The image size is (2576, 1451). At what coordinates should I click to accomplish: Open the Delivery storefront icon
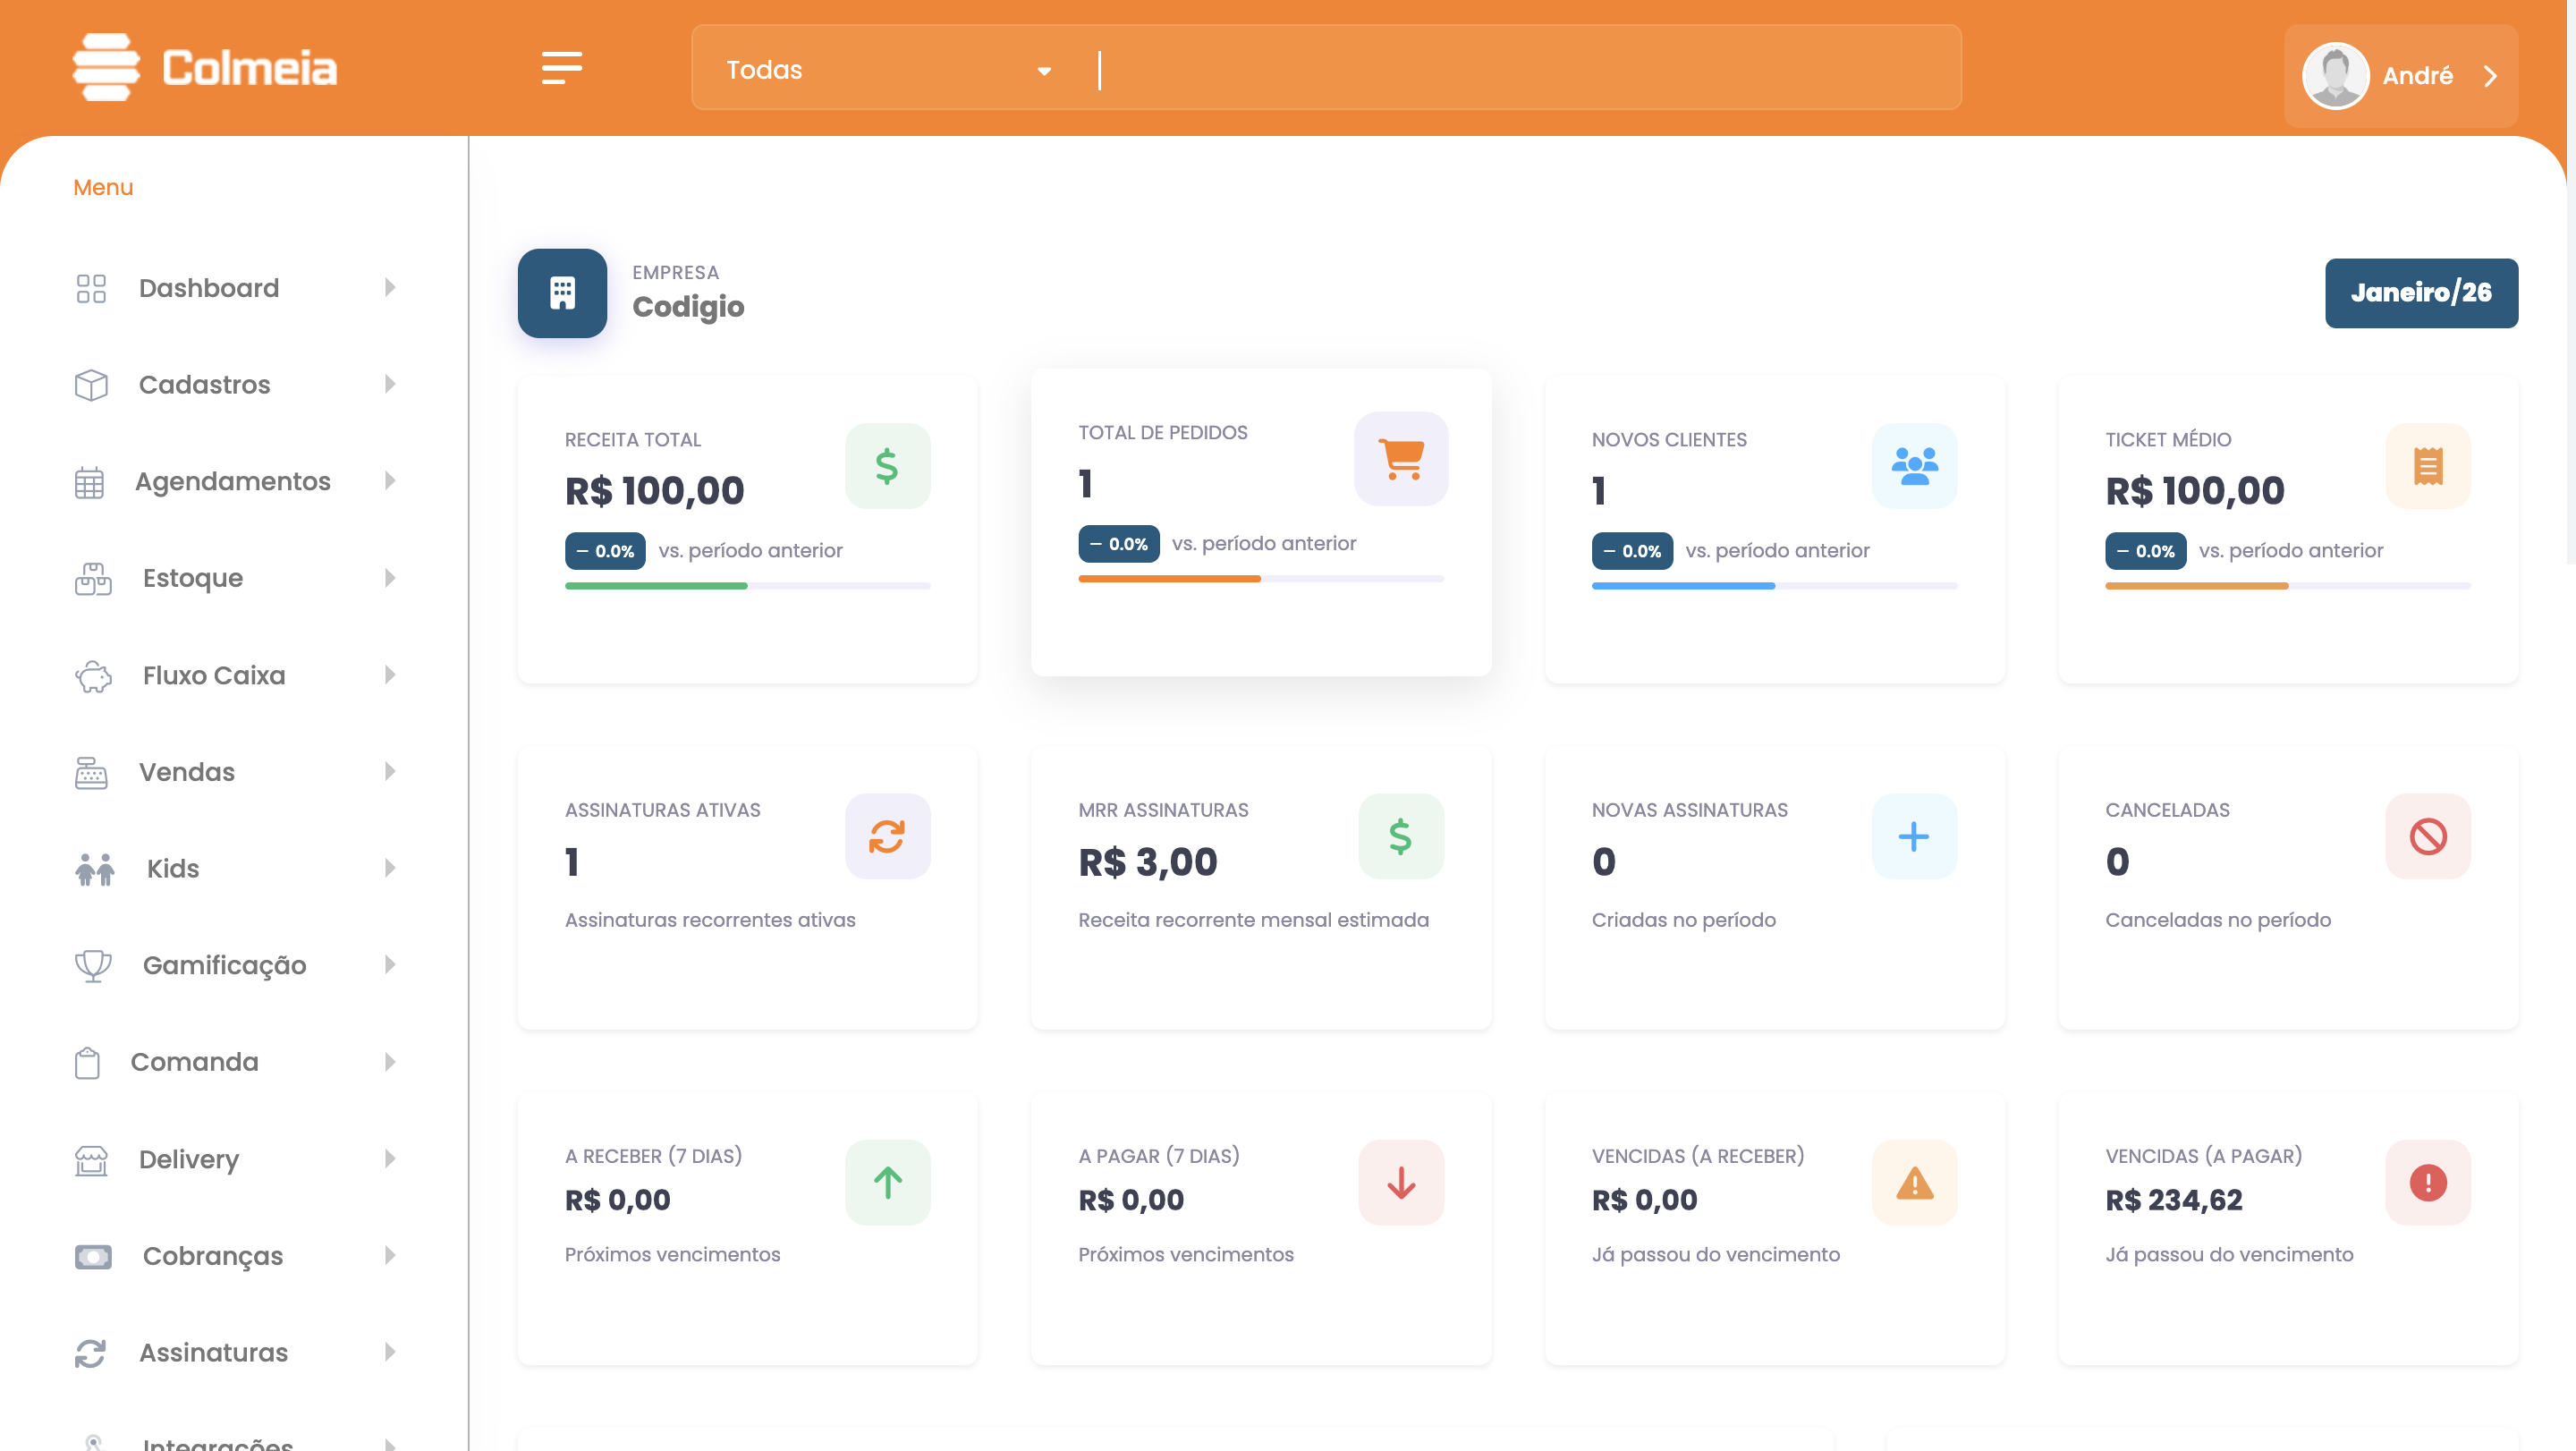point(91,1159)
